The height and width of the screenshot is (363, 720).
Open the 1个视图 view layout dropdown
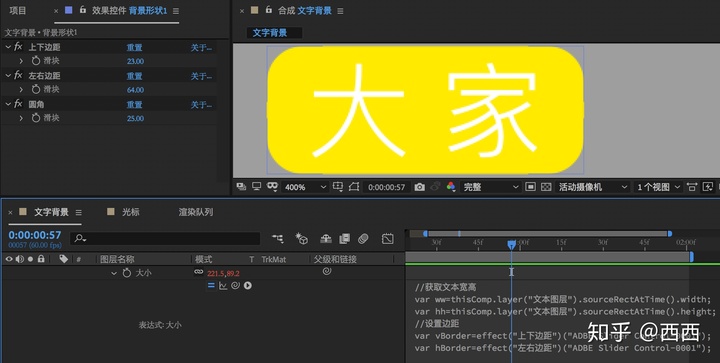(x=658, y=187)
